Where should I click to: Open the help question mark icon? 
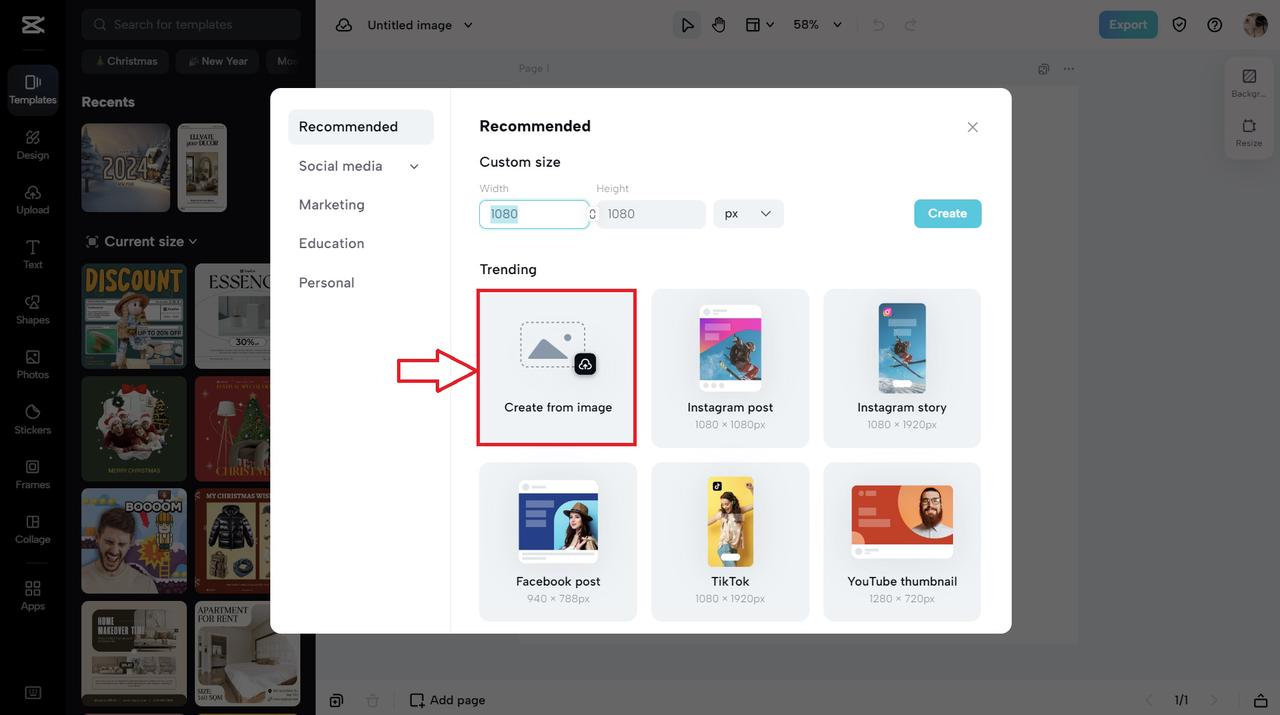[x=1215, y=25]
